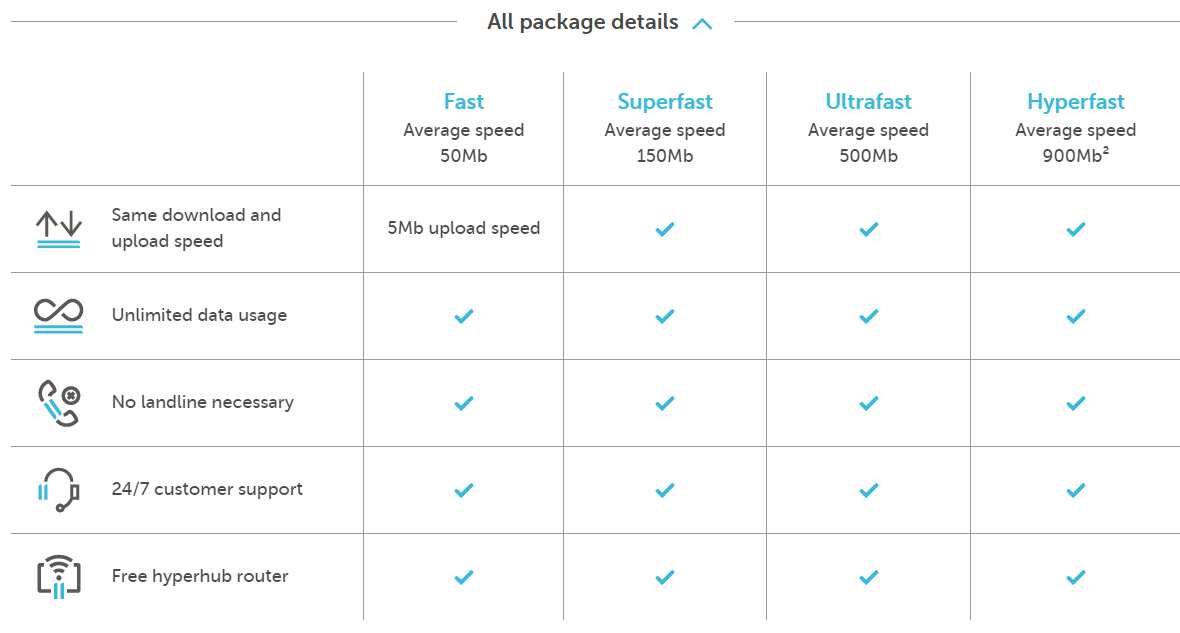Click the headset customer support icon

[x=58, y=490]
